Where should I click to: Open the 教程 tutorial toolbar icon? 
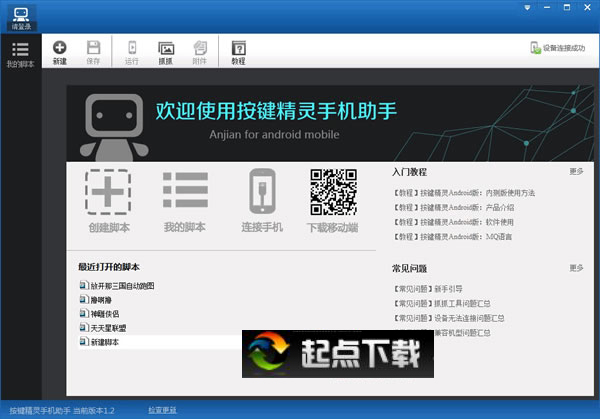pos(239,52)
